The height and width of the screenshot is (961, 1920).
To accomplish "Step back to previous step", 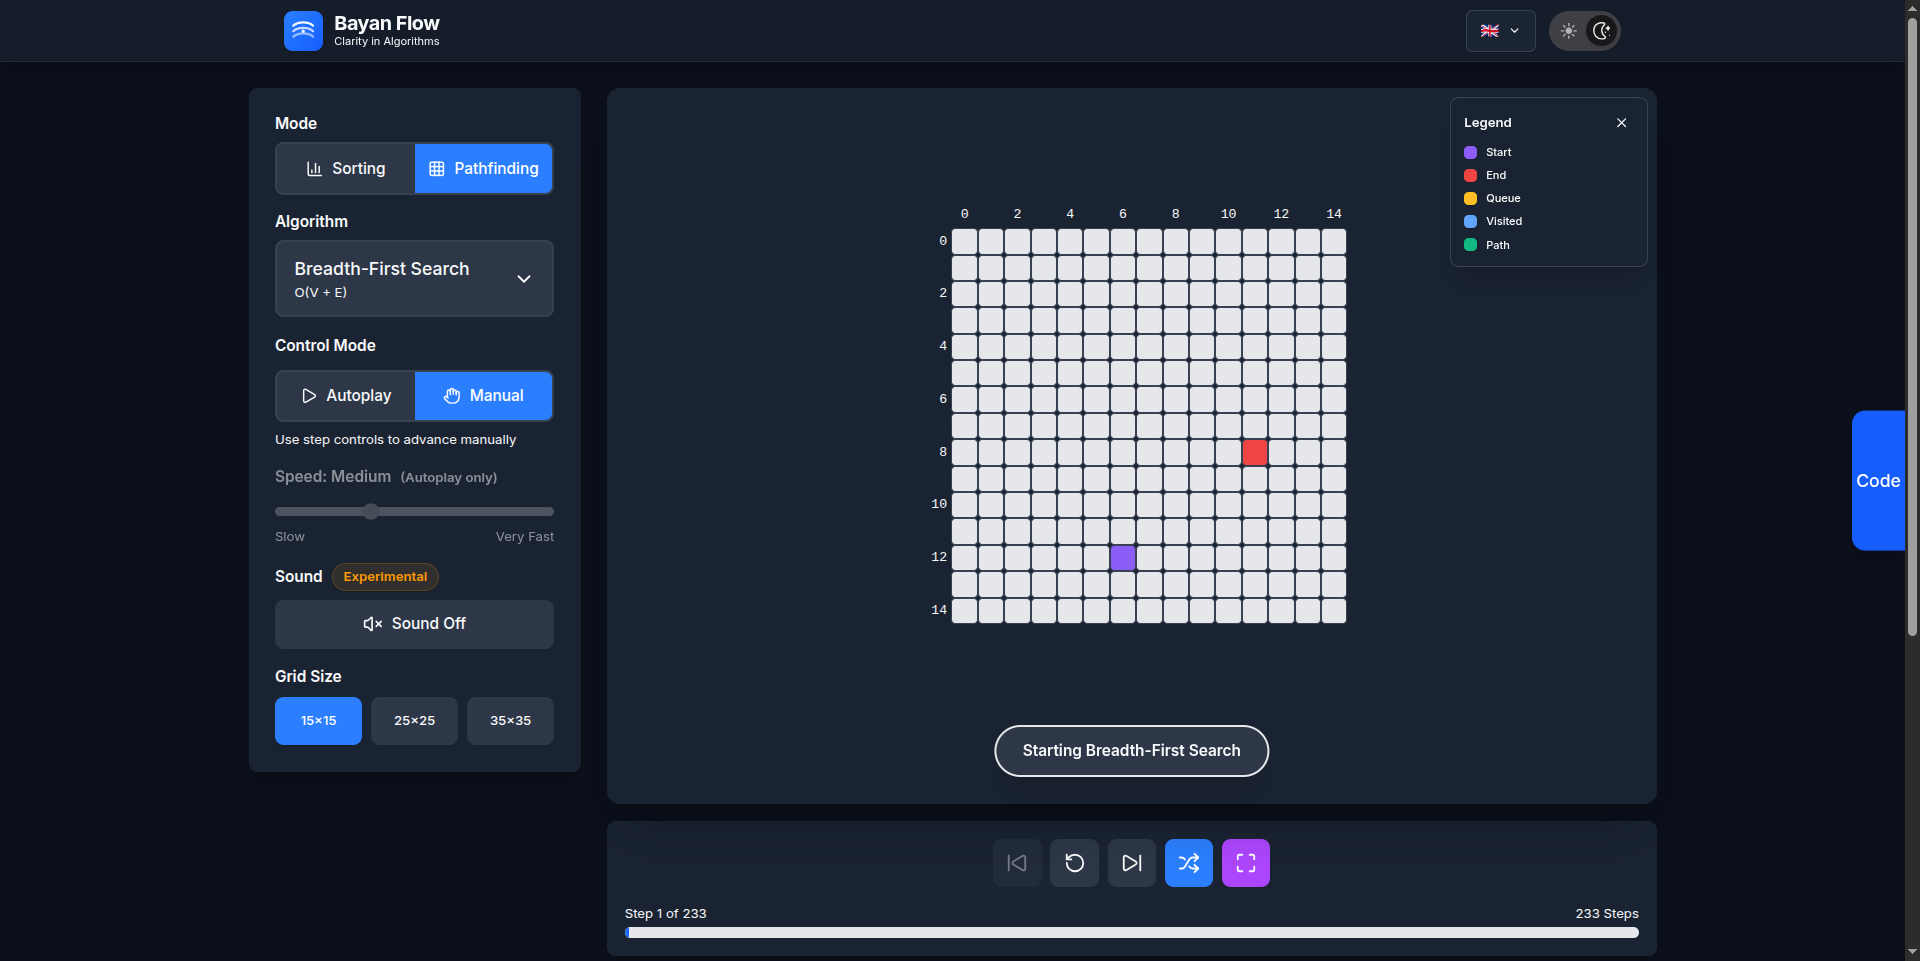I will (x=1017, y=863).
